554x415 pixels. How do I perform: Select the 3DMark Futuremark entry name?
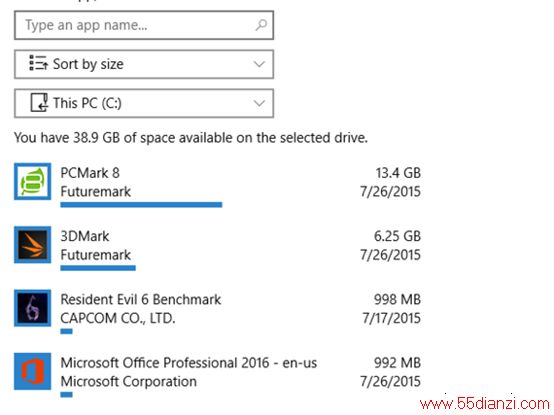point(85,236)
